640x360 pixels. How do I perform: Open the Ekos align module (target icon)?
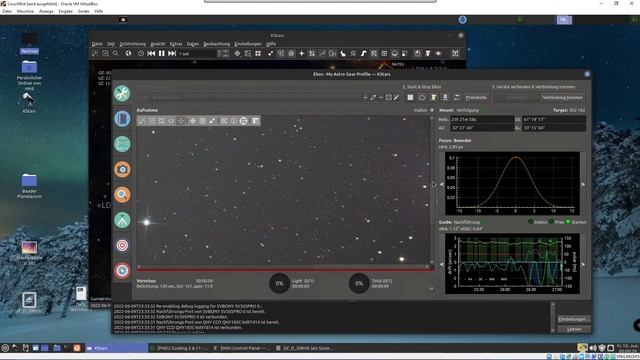pos(122,245)
